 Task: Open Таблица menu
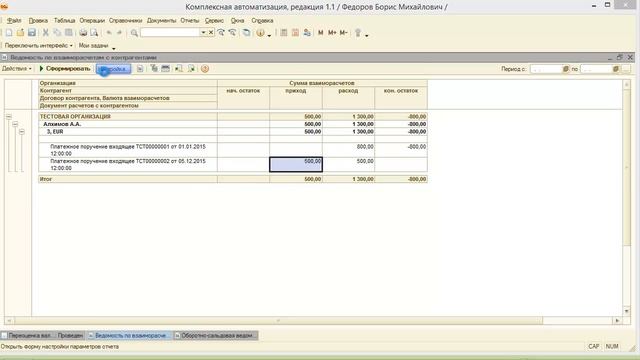[64, 20]
